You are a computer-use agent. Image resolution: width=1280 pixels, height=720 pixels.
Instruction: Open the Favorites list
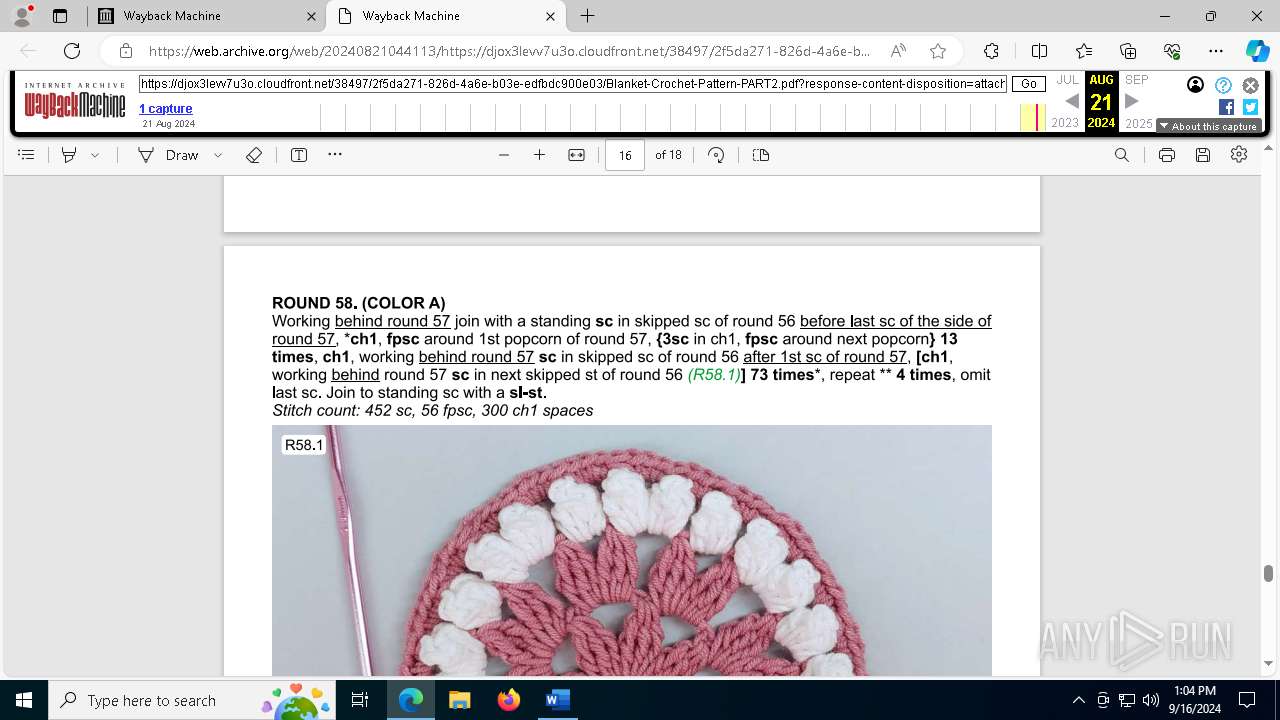(1084, 51)
